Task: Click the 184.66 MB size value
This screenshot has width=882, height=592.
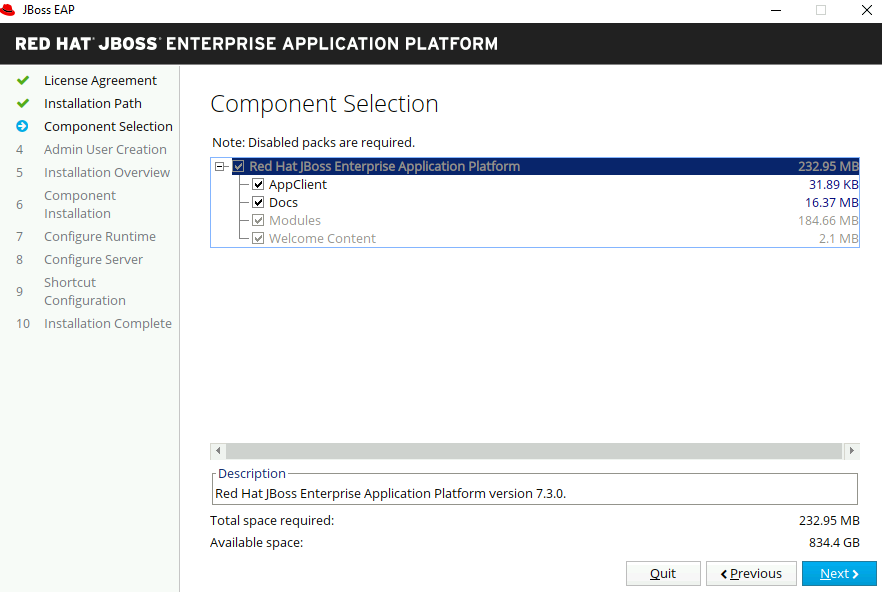Action: coord(828,220)
